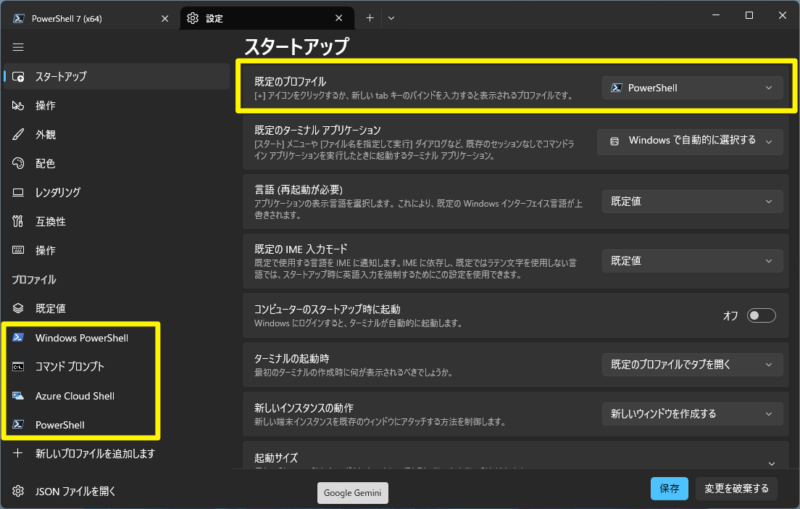Click the コマンド プロンプト profile icon
Viewport: 800px width, 509px height.
[18, 367]
